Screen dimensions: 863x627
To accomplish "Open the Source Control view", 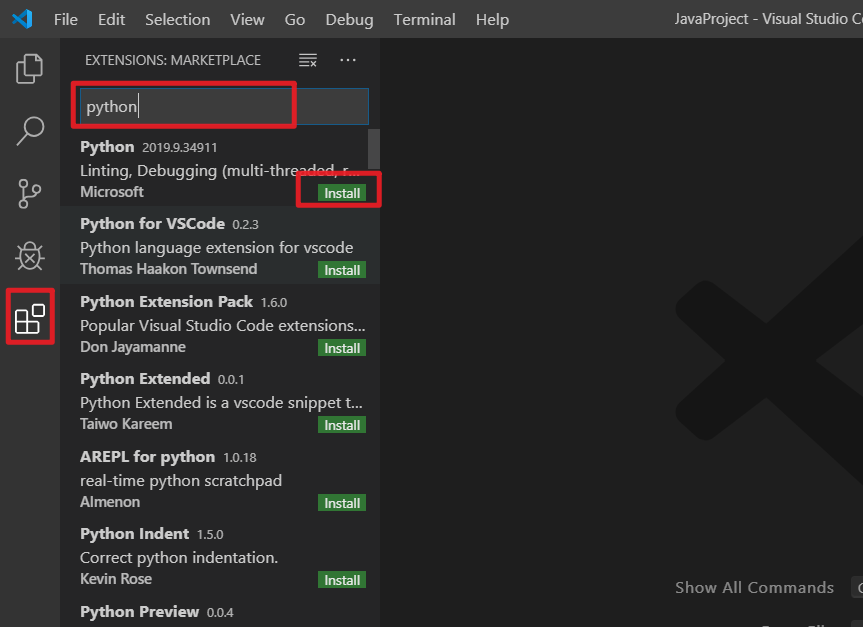I will 30,194.
